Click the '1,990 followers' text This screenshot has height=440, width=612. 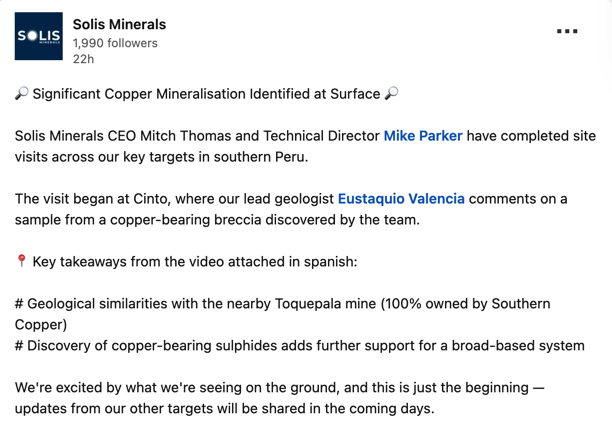pyautogui.click(x=115, y=43)
